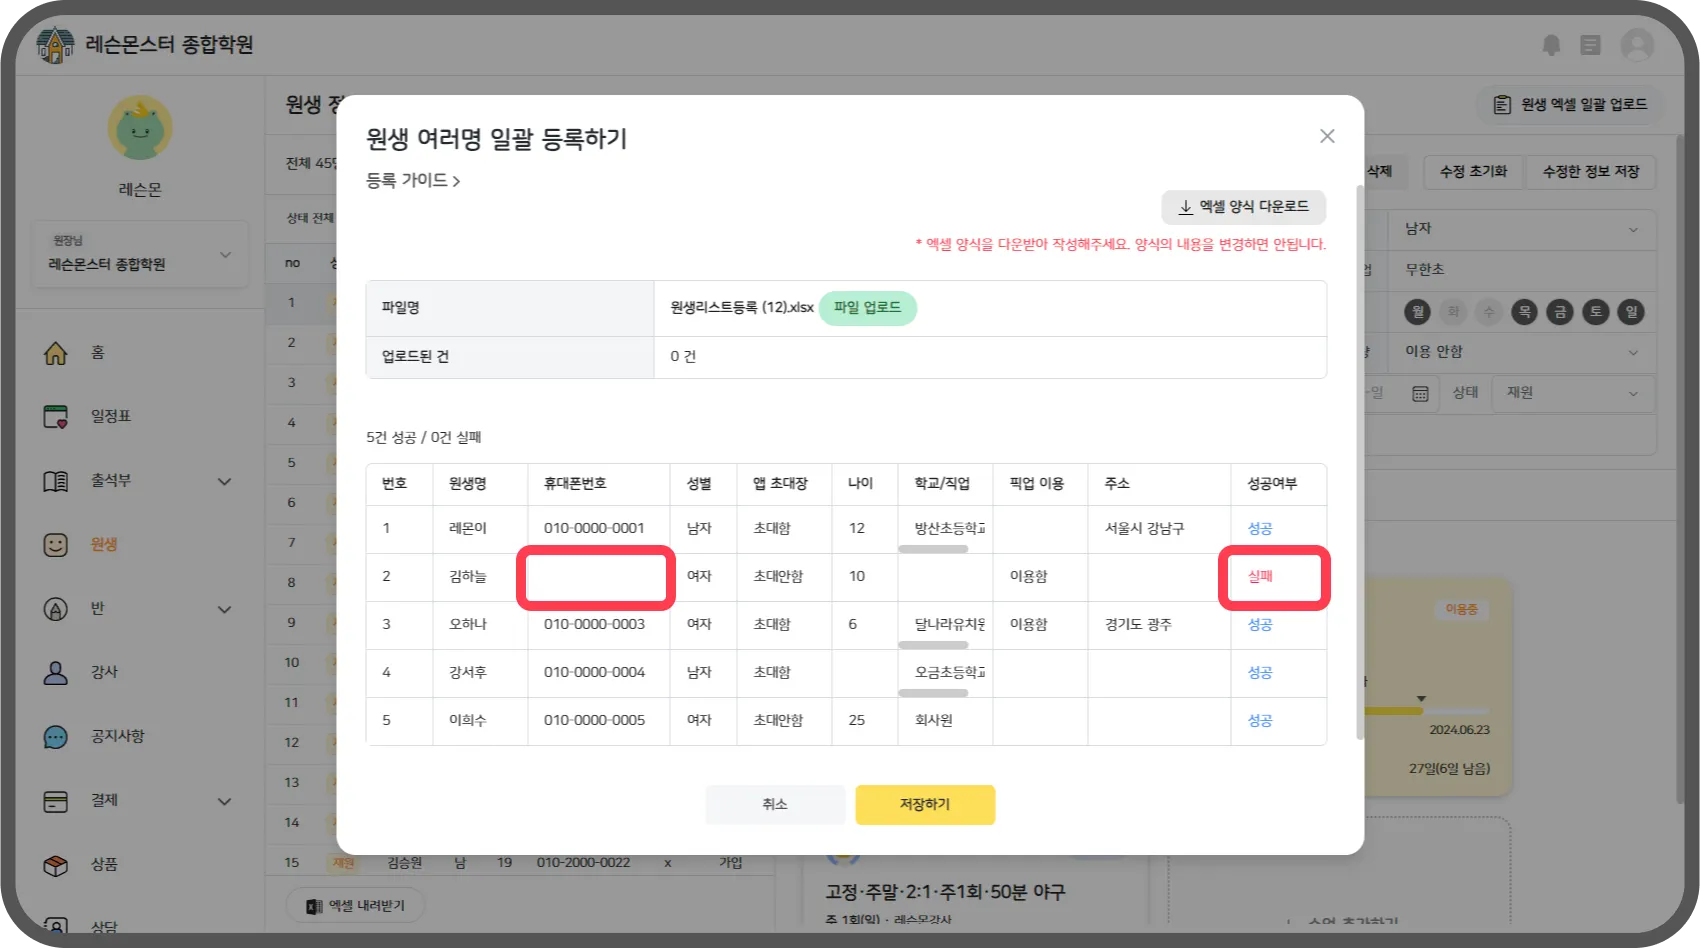
Task: Open the 남자 gender dropdown
Action: pos(1522,229)
